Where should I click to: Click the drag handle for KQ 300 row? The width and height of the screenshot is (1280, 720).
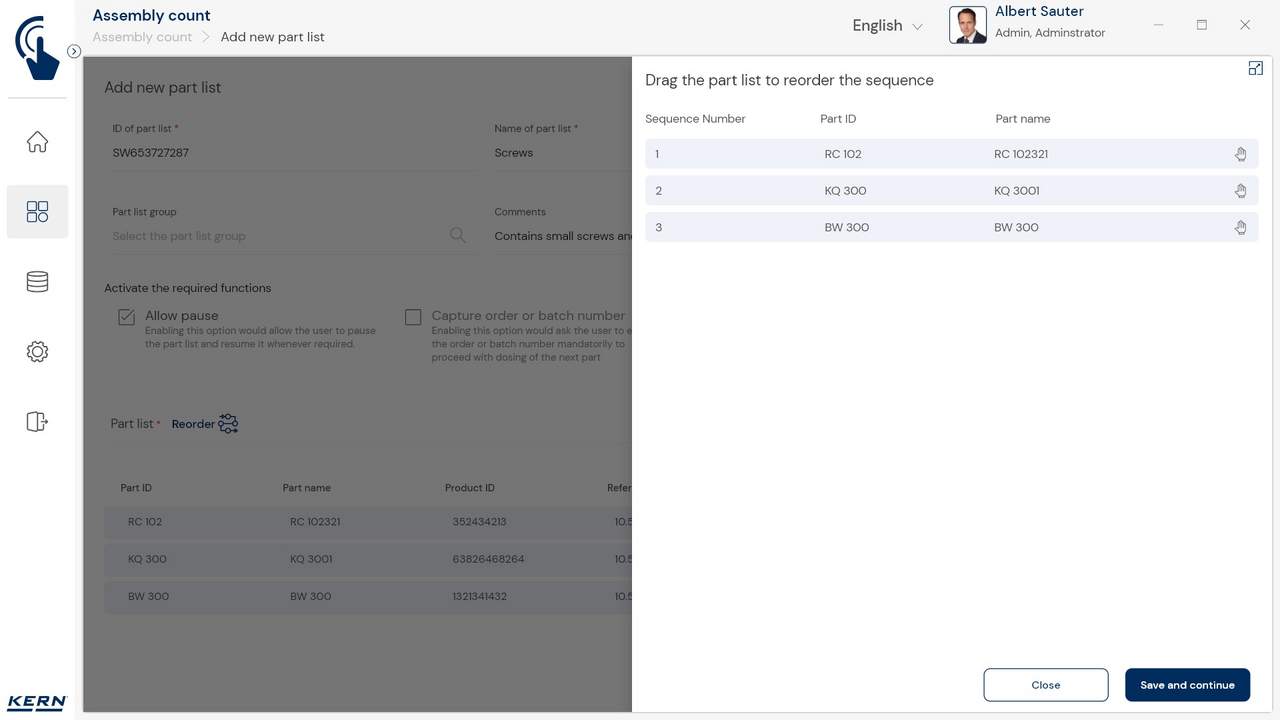pyautogui.click(x=1240, y=191)
